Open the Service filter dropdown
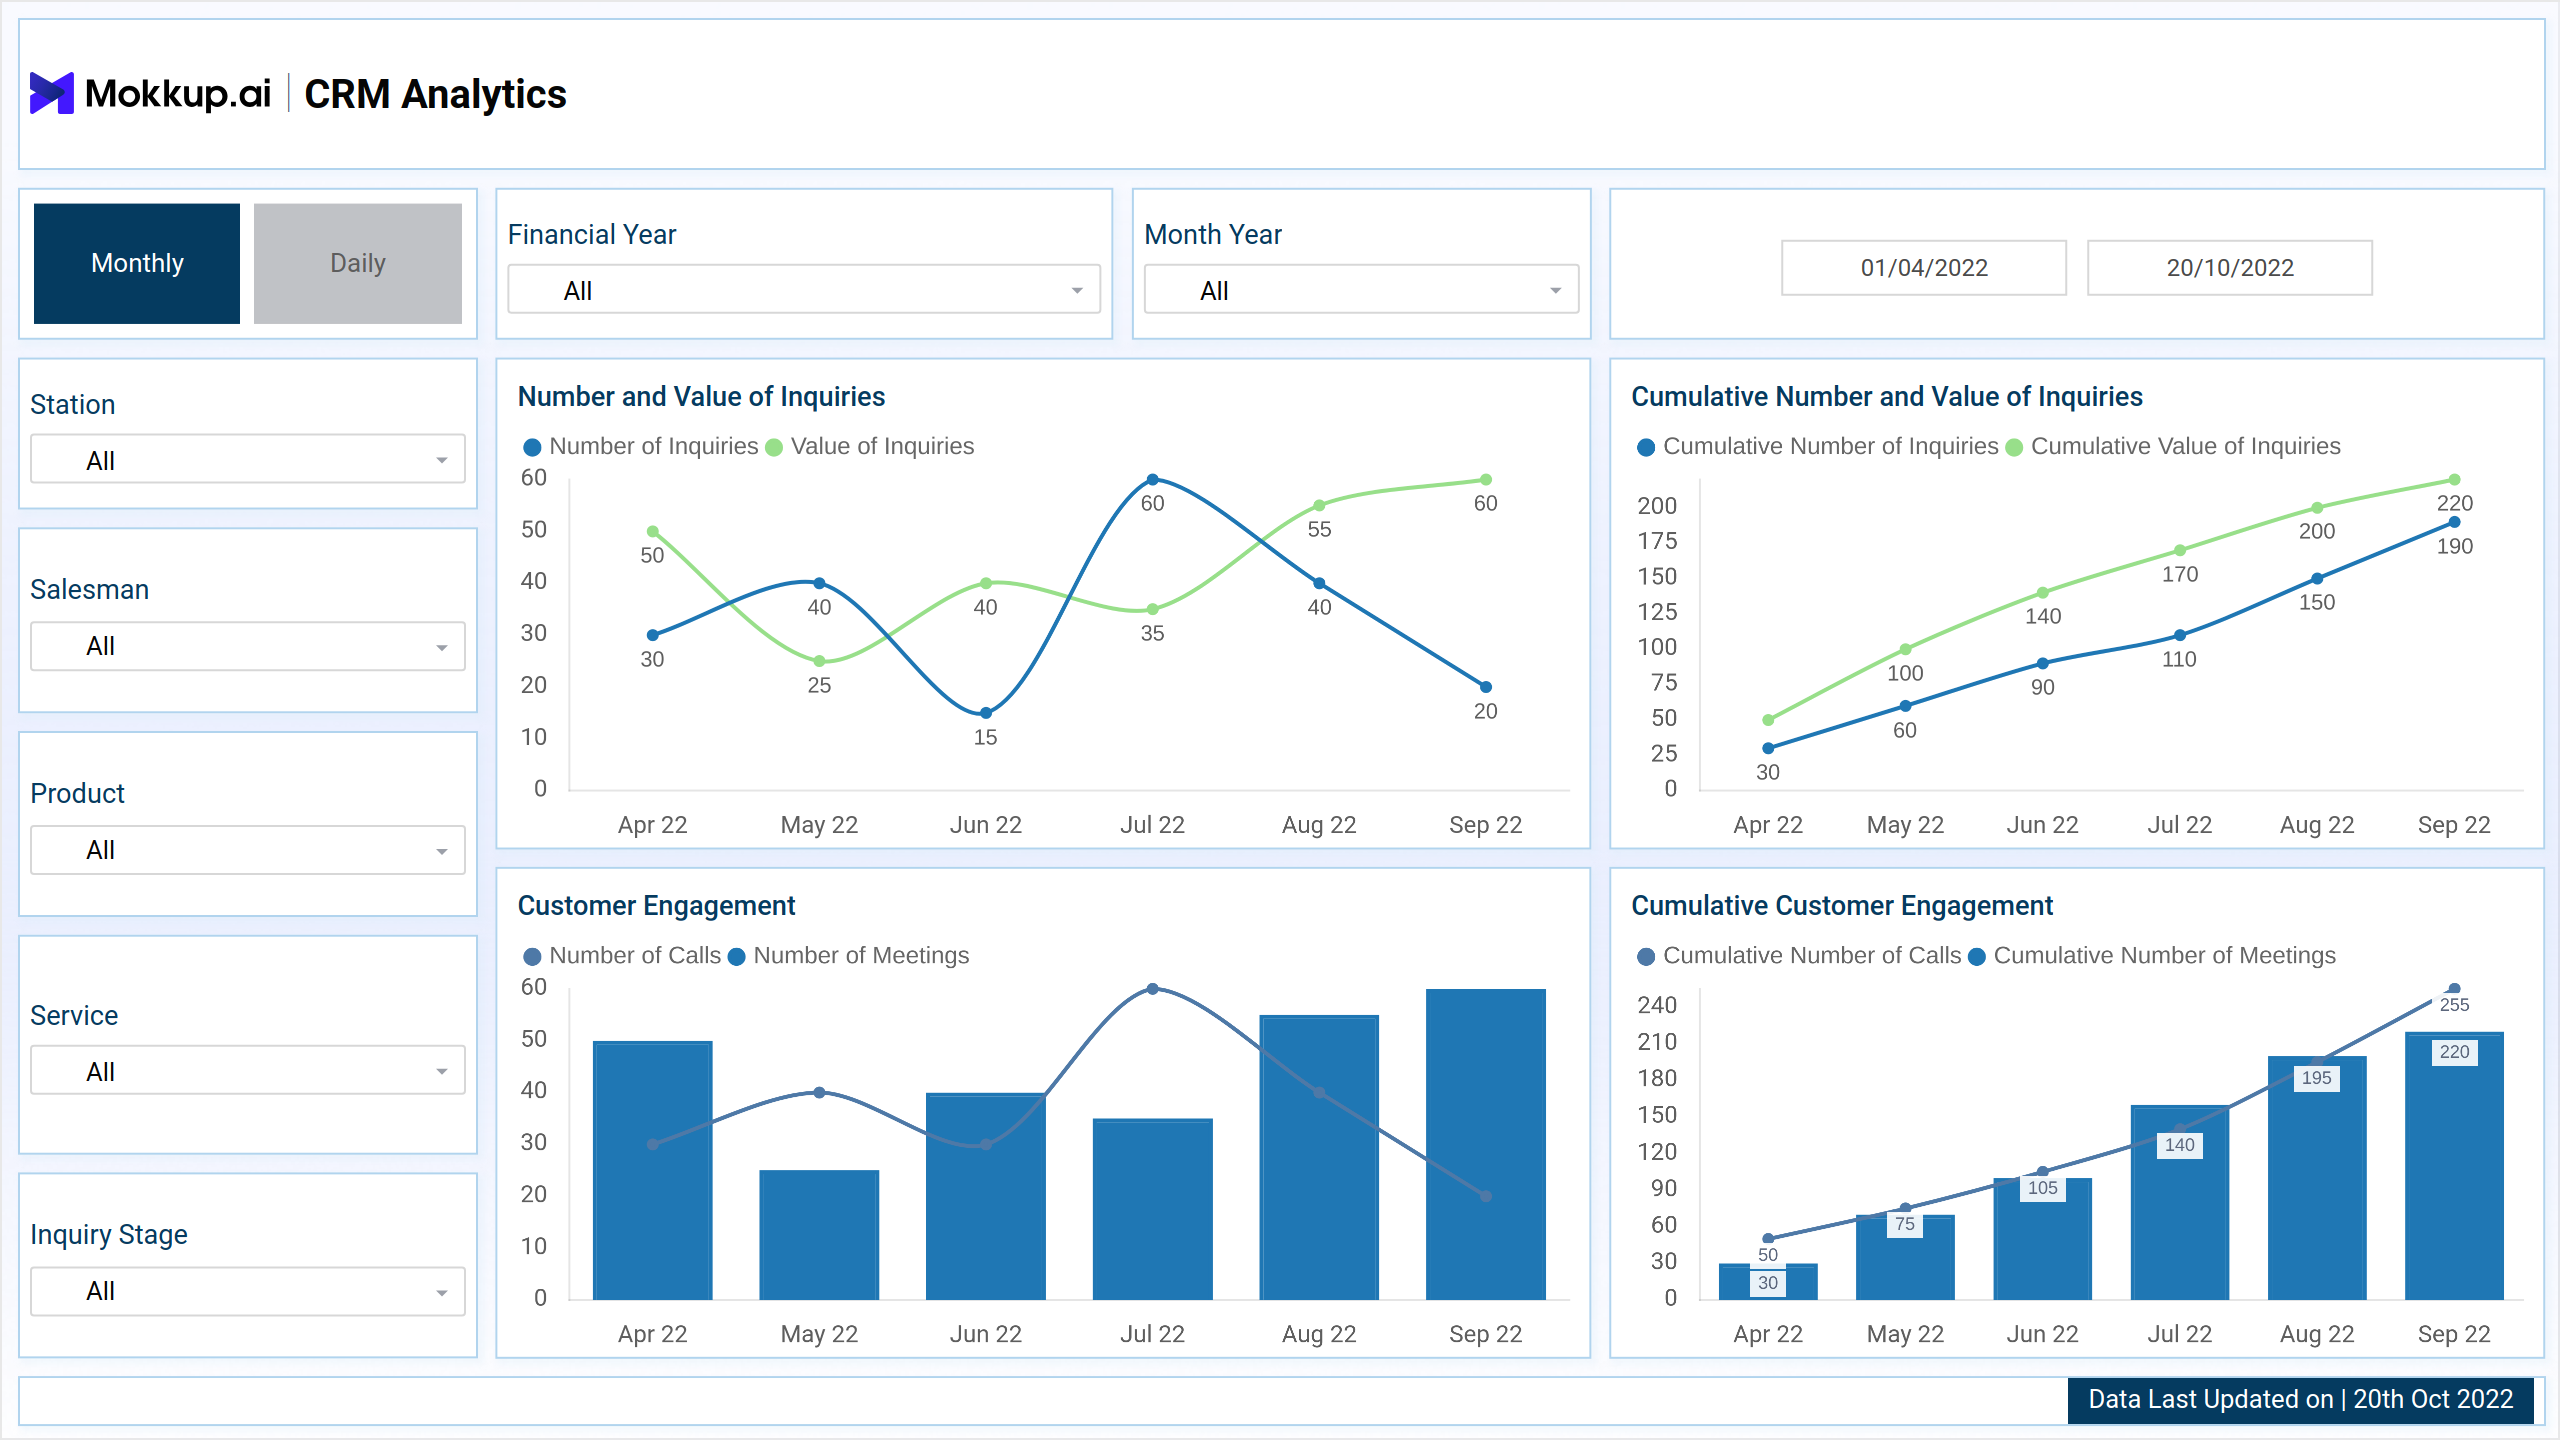This screenshot has height=1440, width=2560. [248, 1071]
